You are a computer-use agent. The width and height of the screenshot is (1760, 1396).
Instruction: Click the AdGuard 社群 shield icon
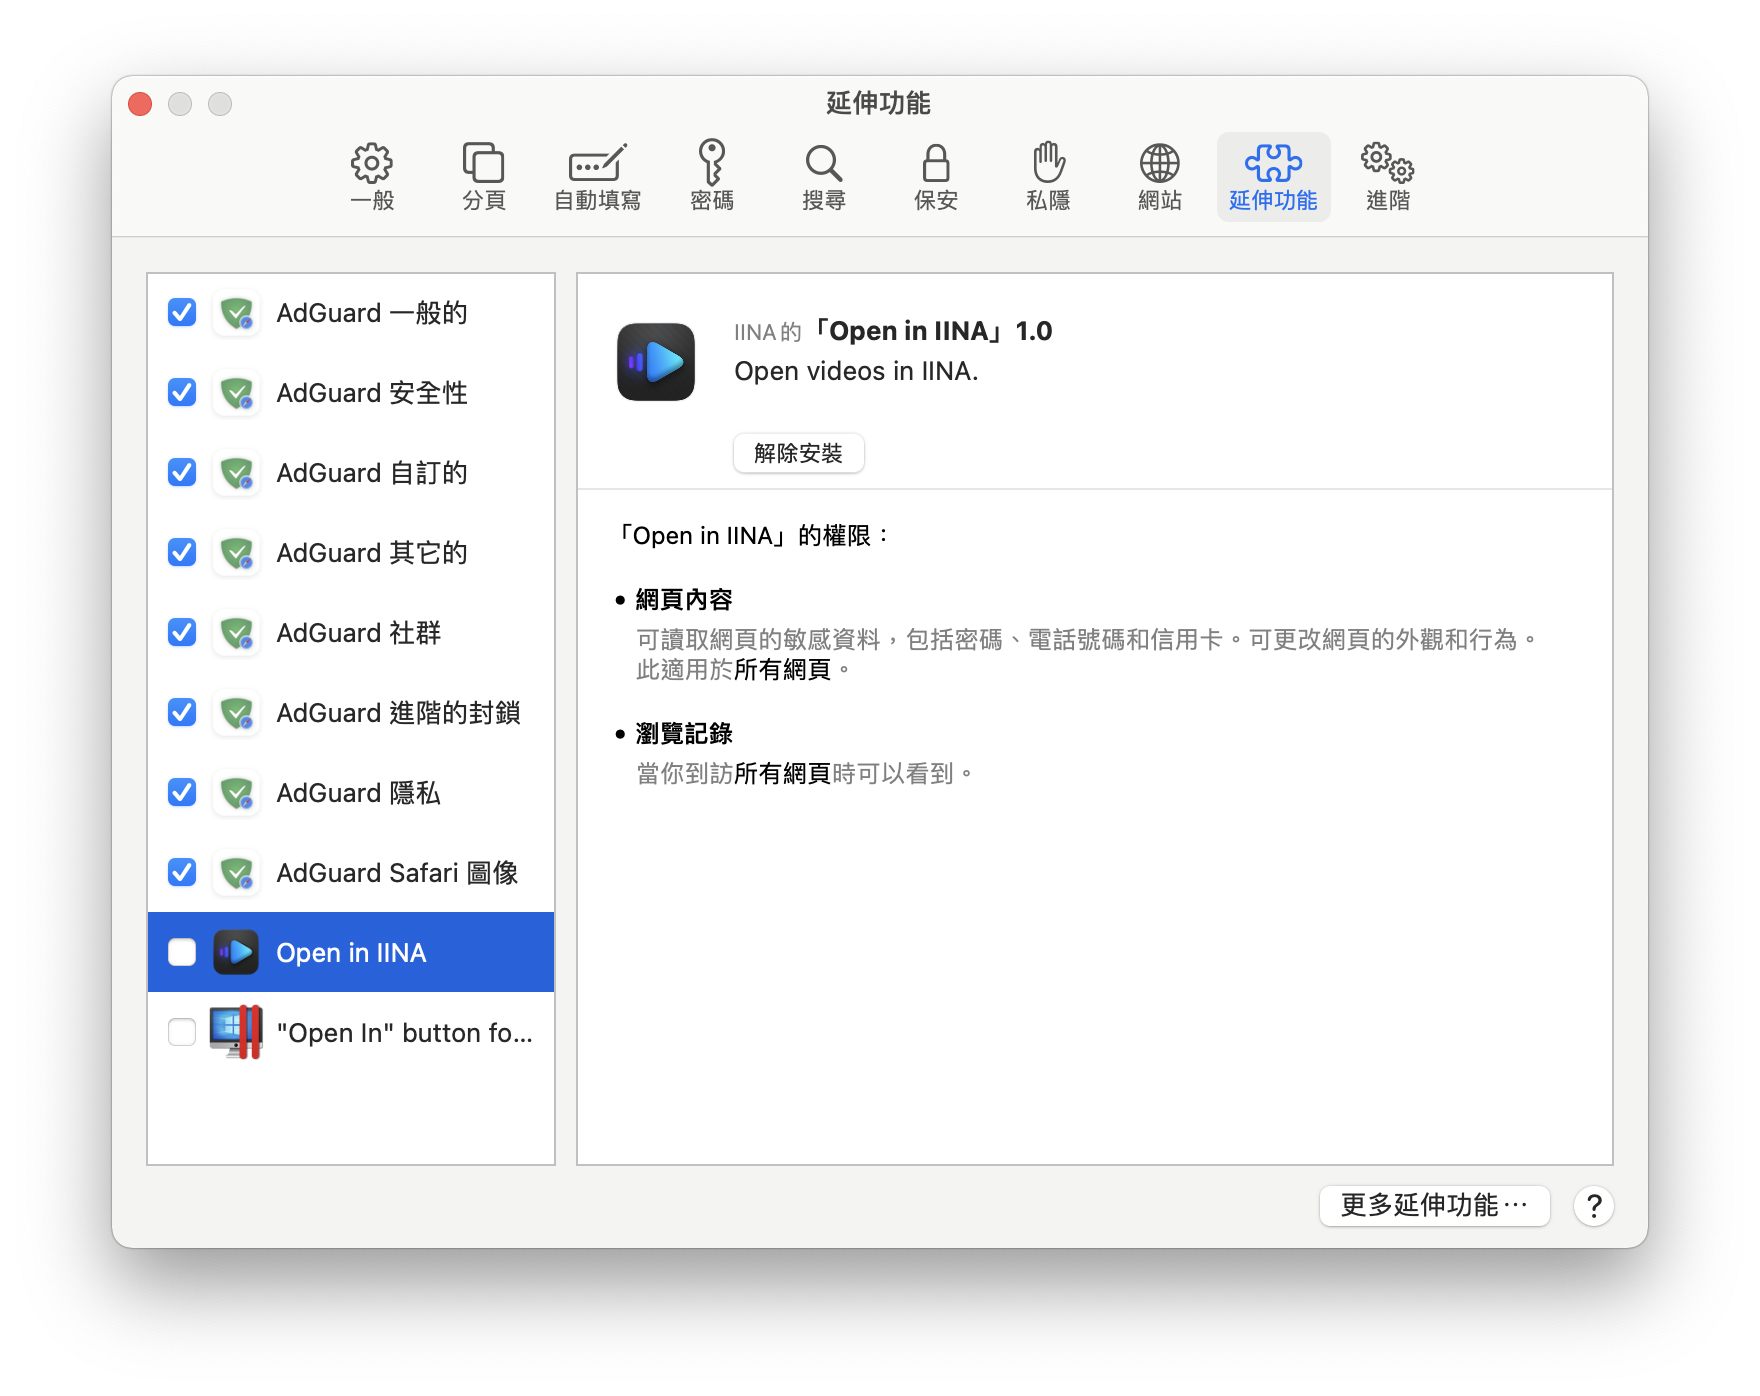(x=237, y=633)
